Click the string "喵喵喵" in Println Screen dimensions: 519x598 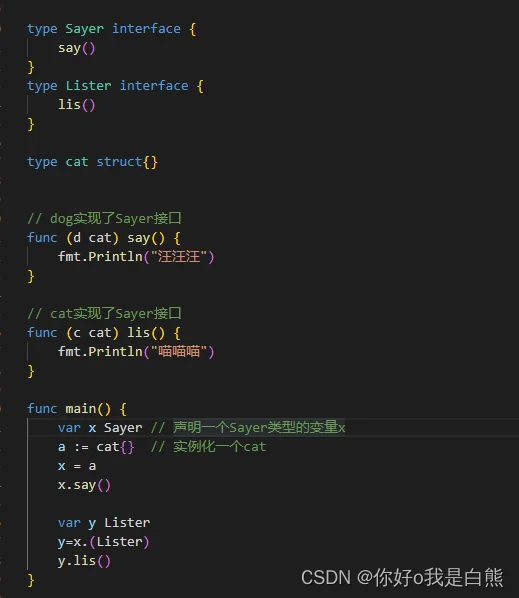coord(179,352)
